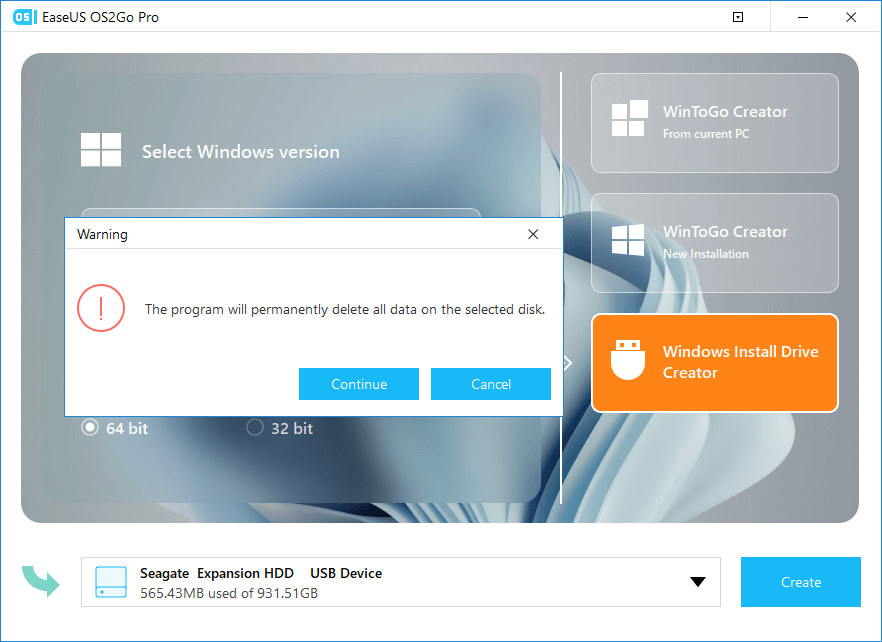The image size is (882, 642).
Task: Choose Windows Install Drive Creator mode
Action: point(714,363)
